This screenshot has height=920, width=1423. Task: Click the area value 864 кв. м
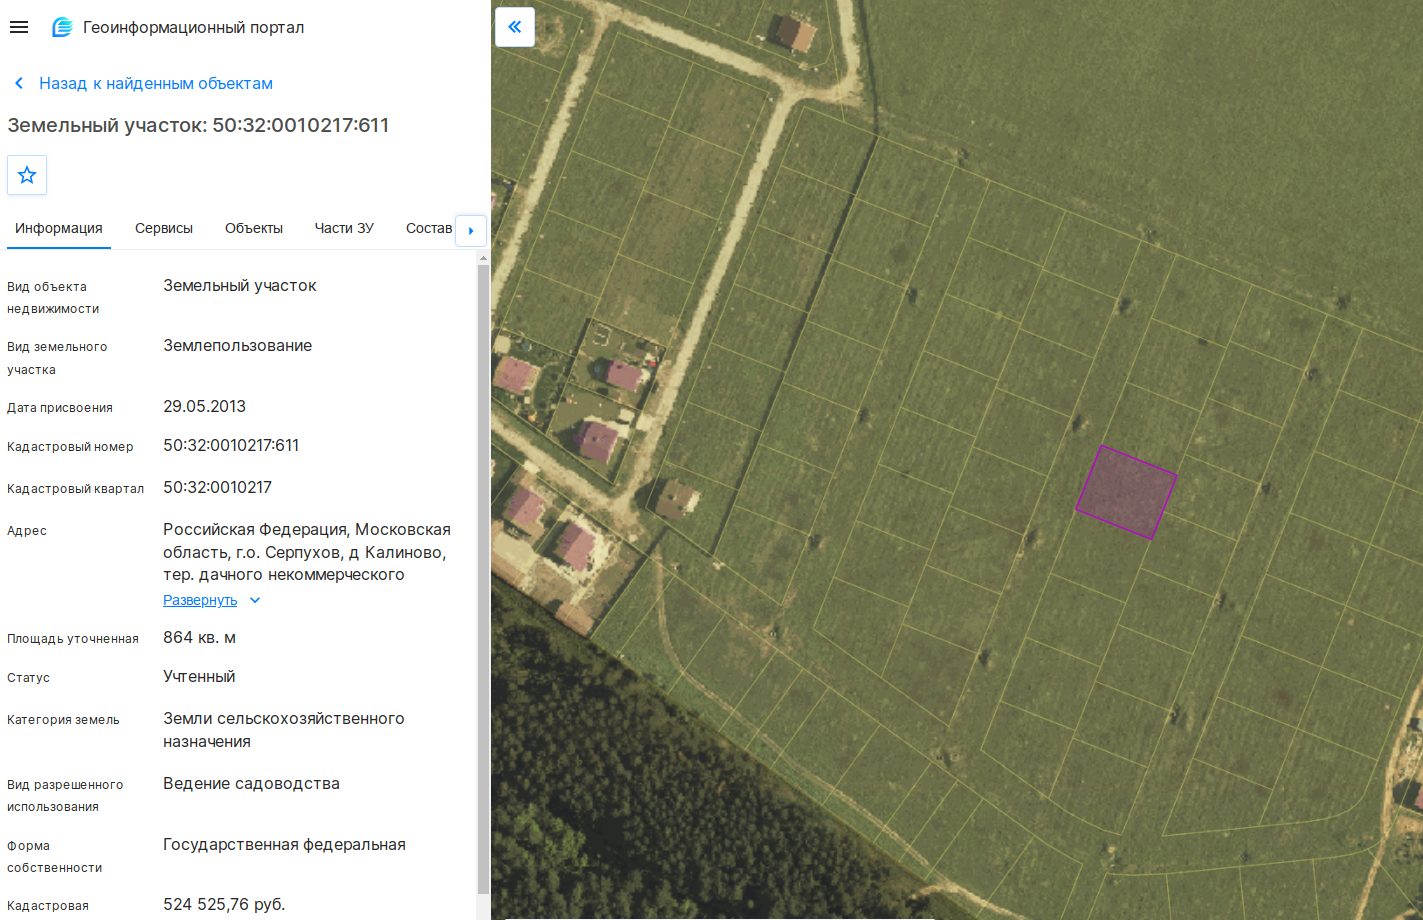click(x=200, y=638)
